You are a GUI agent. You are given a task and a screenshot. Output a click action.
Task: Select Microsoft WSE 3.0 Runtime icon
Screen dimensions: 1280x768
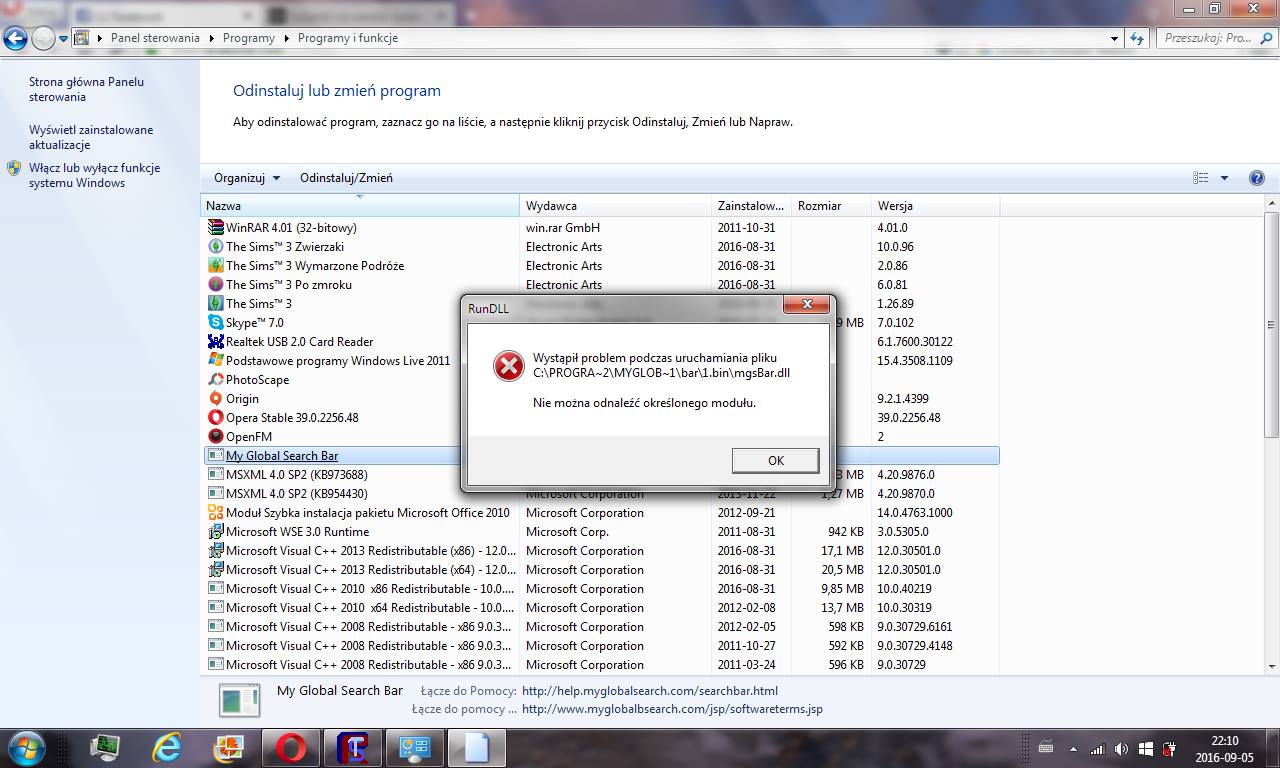pyautogui.click(x=215, y=532)
